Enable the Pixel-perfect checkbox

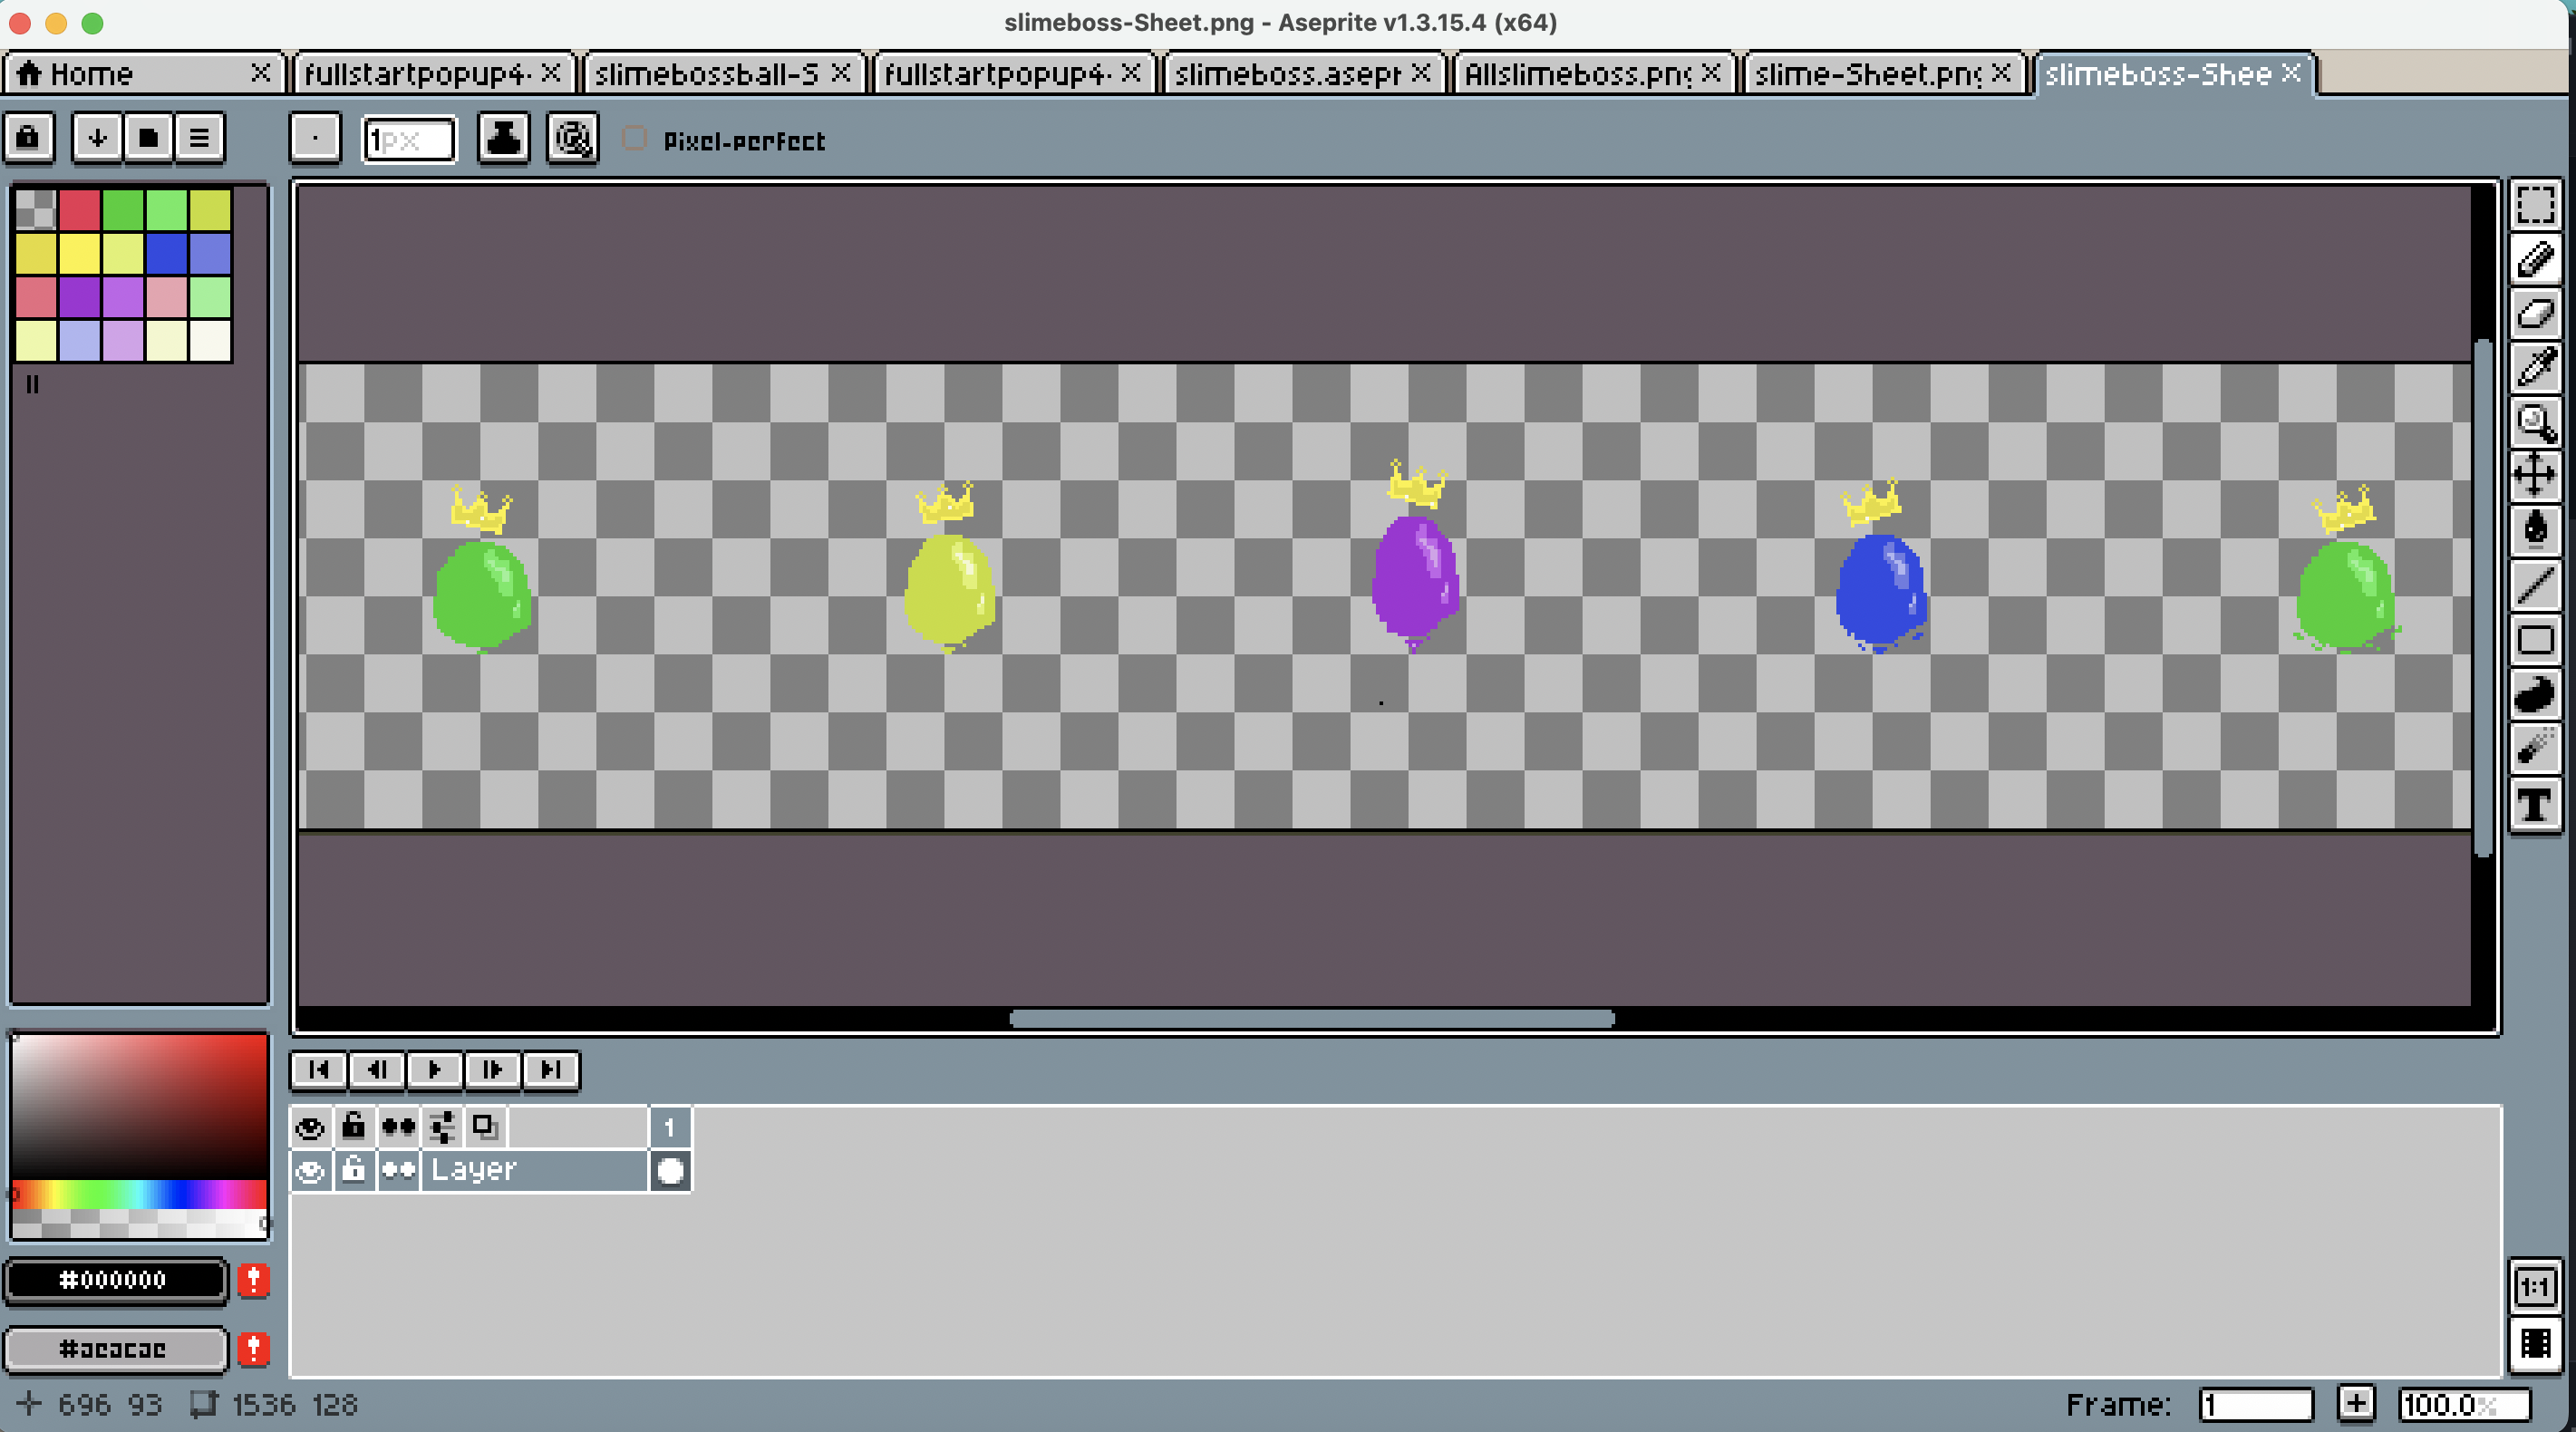click(634, 139)
